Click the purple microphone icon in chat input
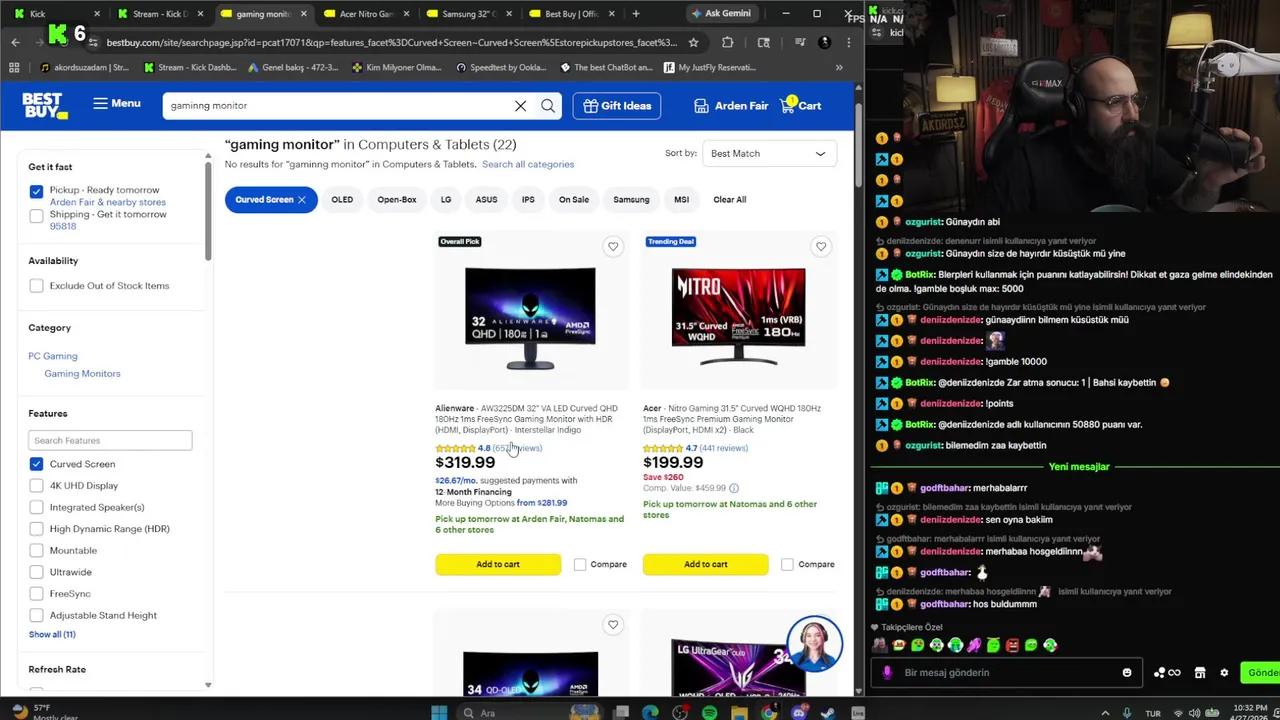 886,672
